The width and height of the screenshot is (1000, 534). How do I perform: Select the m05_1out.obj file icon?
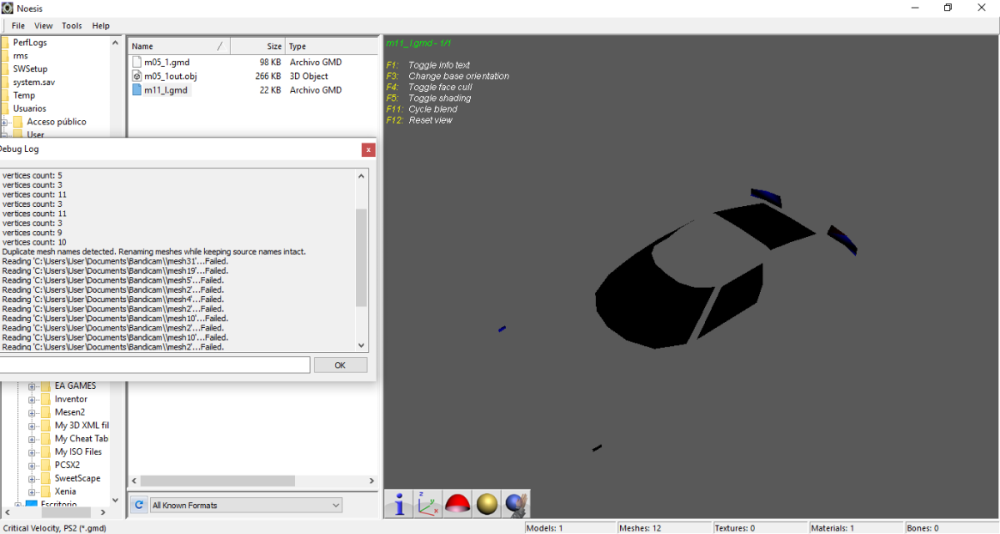click(137, 76)
